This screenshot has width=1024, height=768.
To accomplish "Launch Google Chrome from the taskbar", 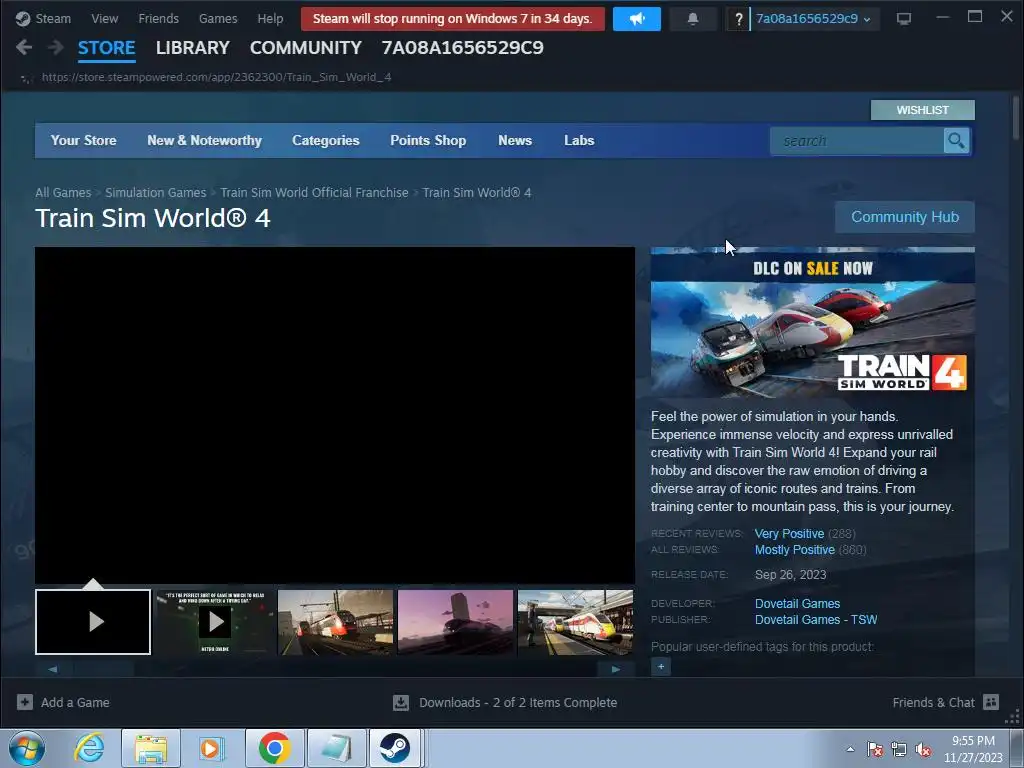I will (275, 748).
